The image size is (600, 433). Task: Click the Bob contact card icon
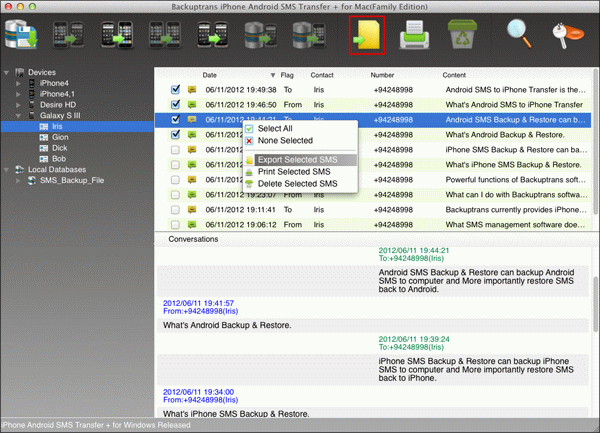click(44, 159)
